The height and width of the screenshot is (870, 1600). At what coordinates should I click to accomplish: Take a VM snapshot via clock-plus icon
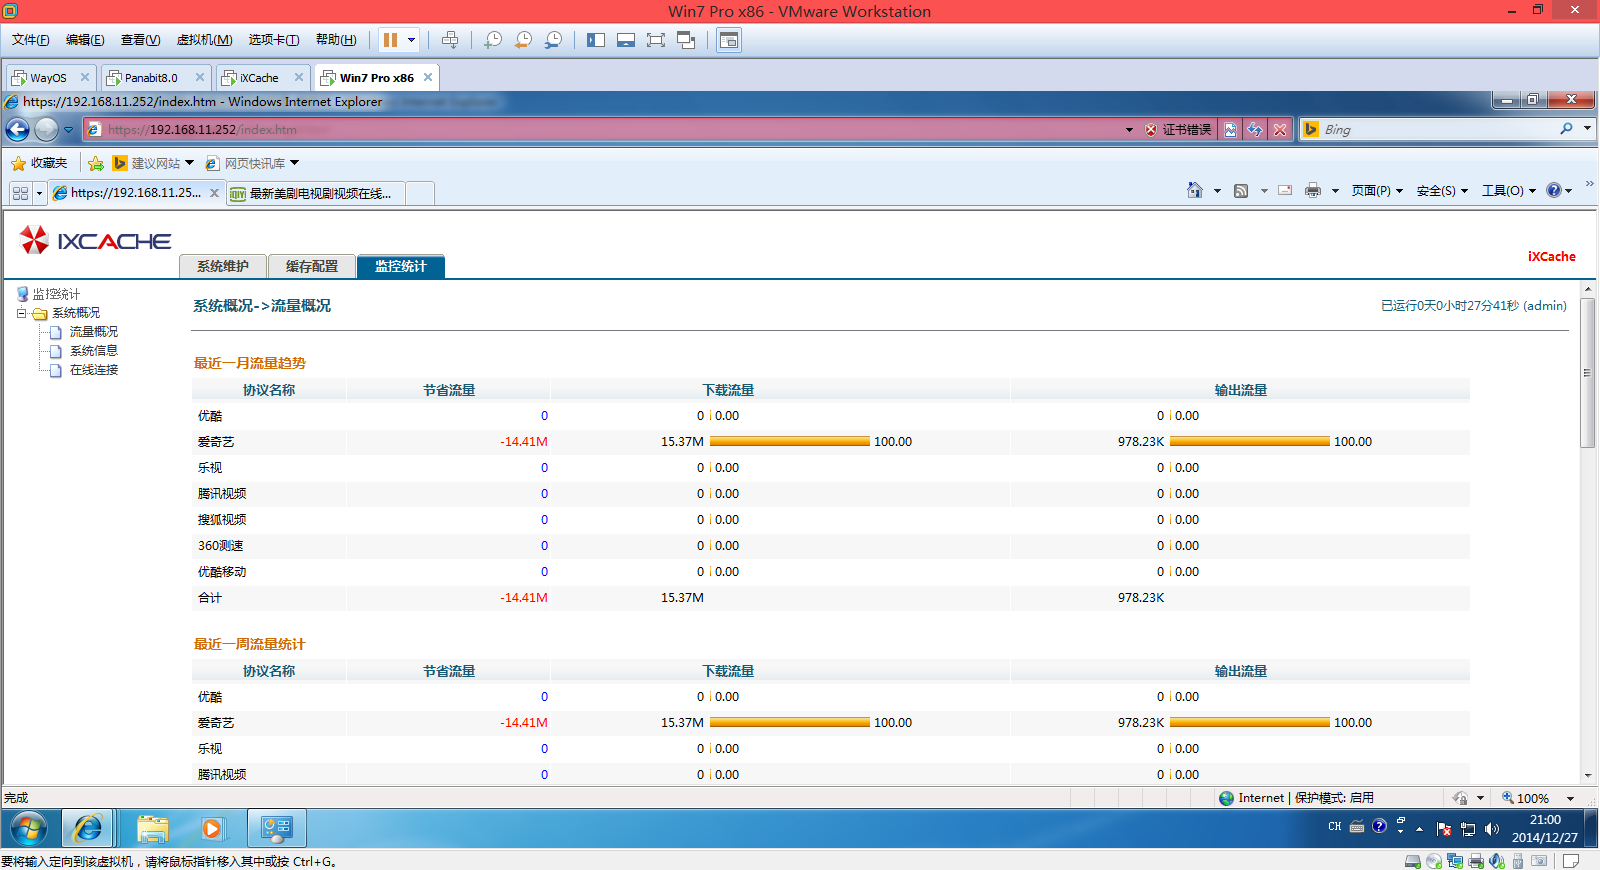(493, 40)
